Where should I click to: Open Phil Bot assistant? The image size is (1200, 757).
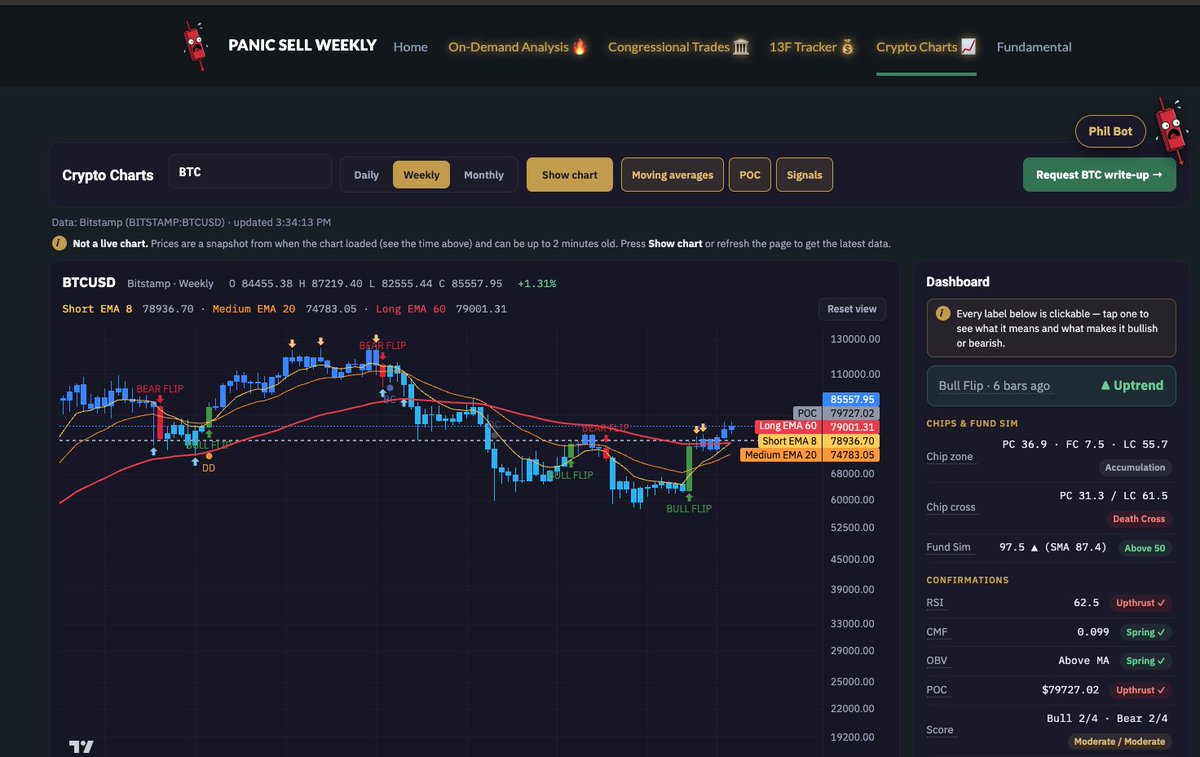point(1110,131)
